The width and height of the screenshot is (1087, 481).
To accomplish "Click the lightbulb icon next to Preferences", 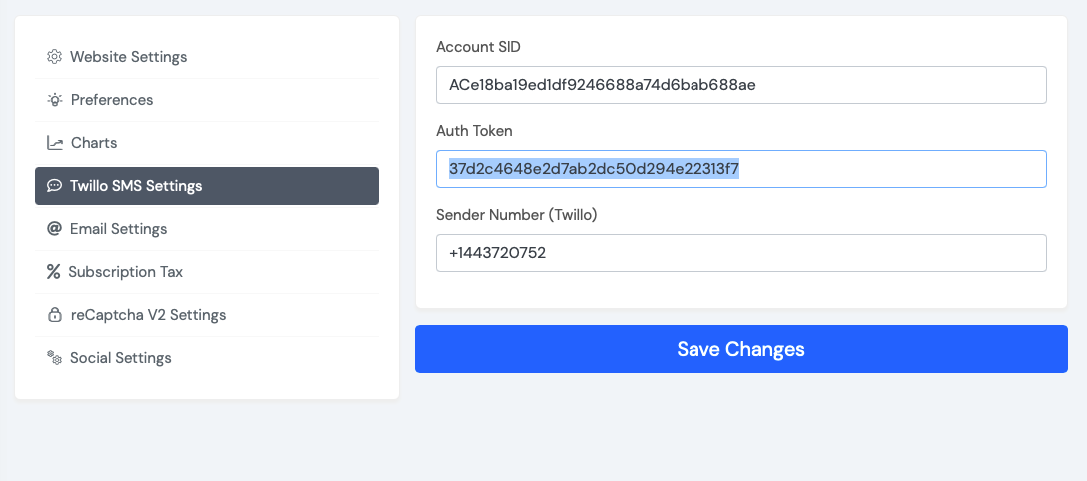I will (55, 100).
